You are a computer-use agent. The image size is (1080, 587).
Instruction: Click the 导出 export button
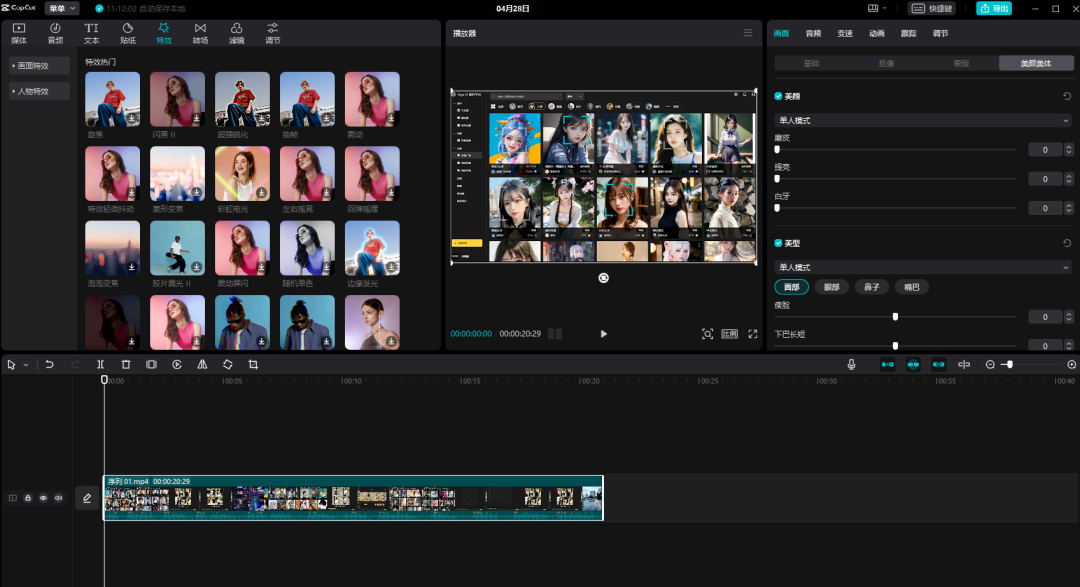click(994, 8)
